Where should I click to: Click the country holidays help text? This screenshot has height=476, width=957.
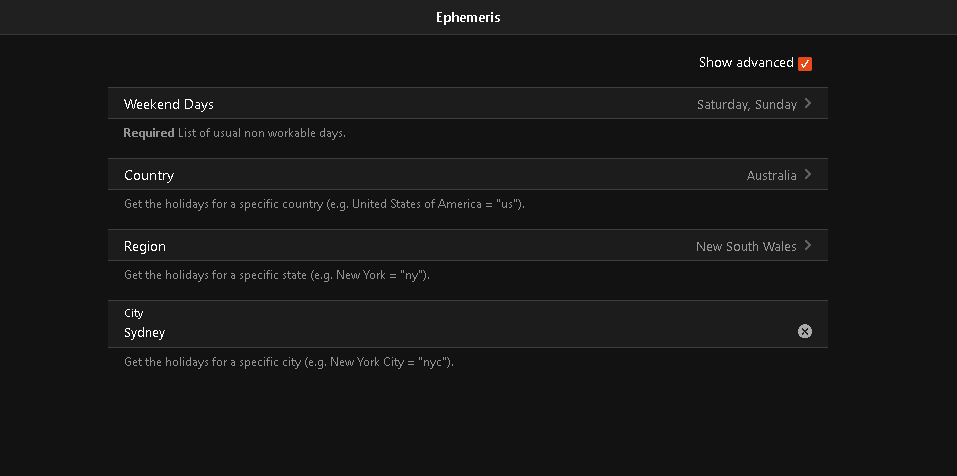click(x=324, y=204)
